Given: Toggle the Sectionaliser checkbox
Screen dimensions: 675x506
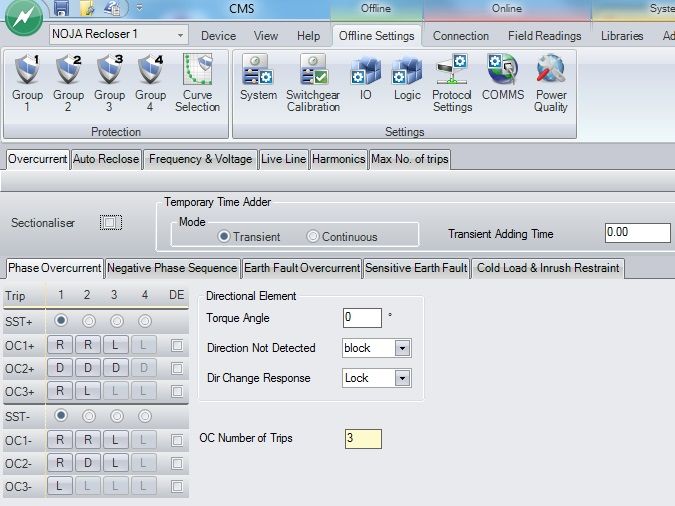Looking at the screenshot, I should point(111,223).
